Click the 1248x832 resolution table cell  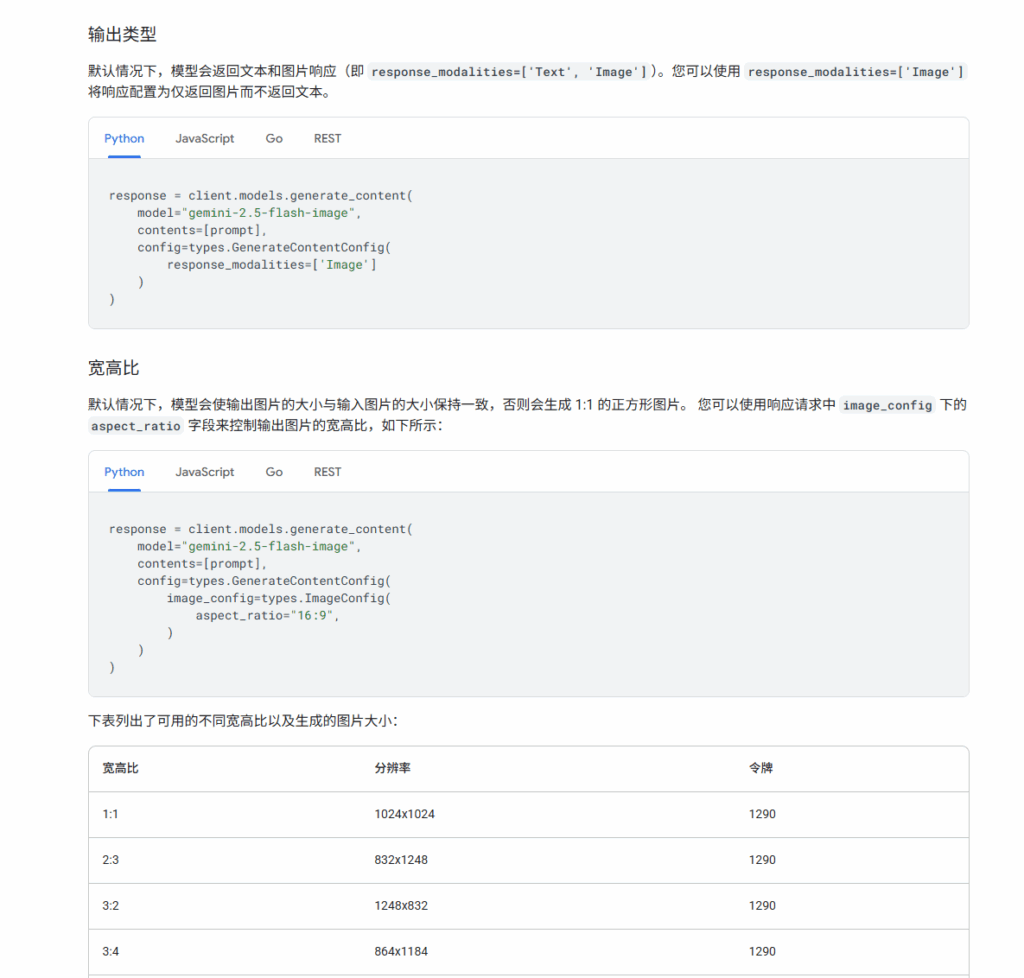[401, 906]
